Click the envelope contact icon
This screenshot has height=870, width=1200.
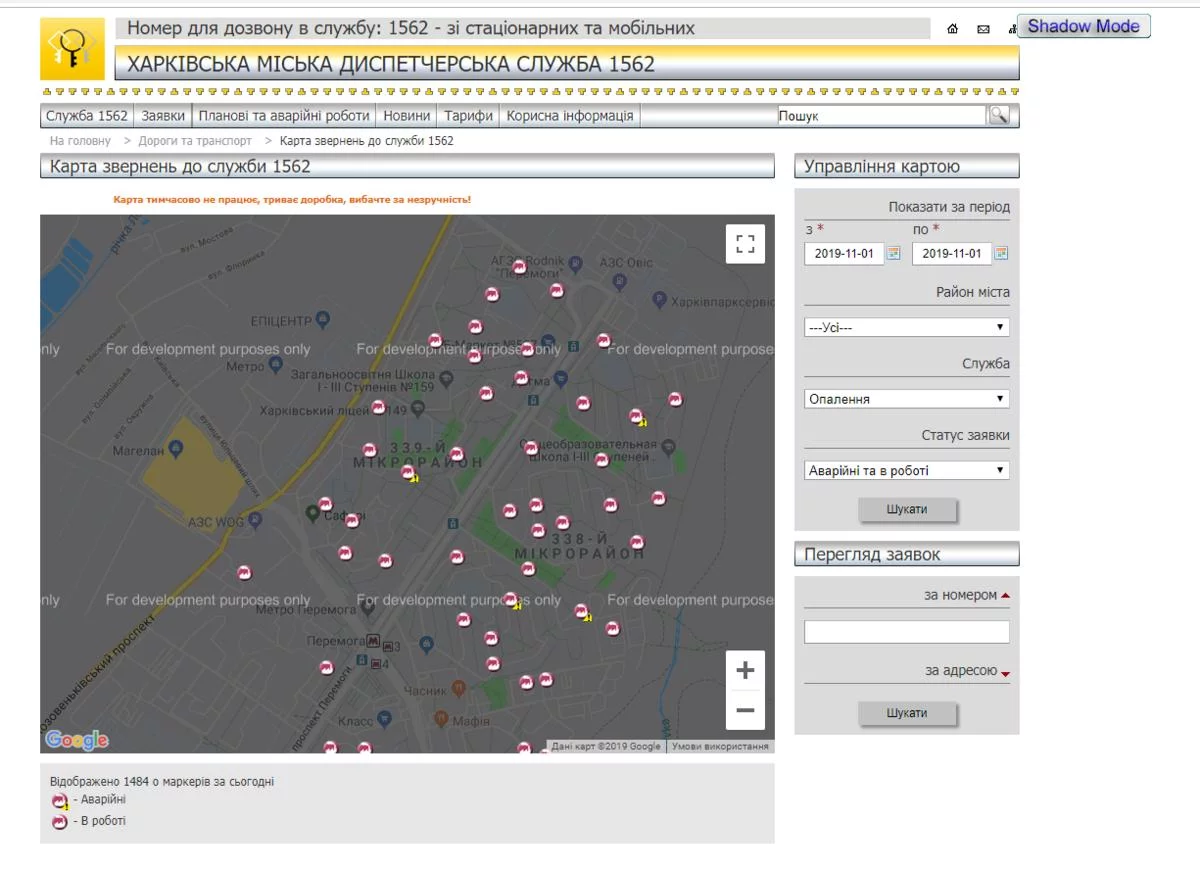(983, 29)
